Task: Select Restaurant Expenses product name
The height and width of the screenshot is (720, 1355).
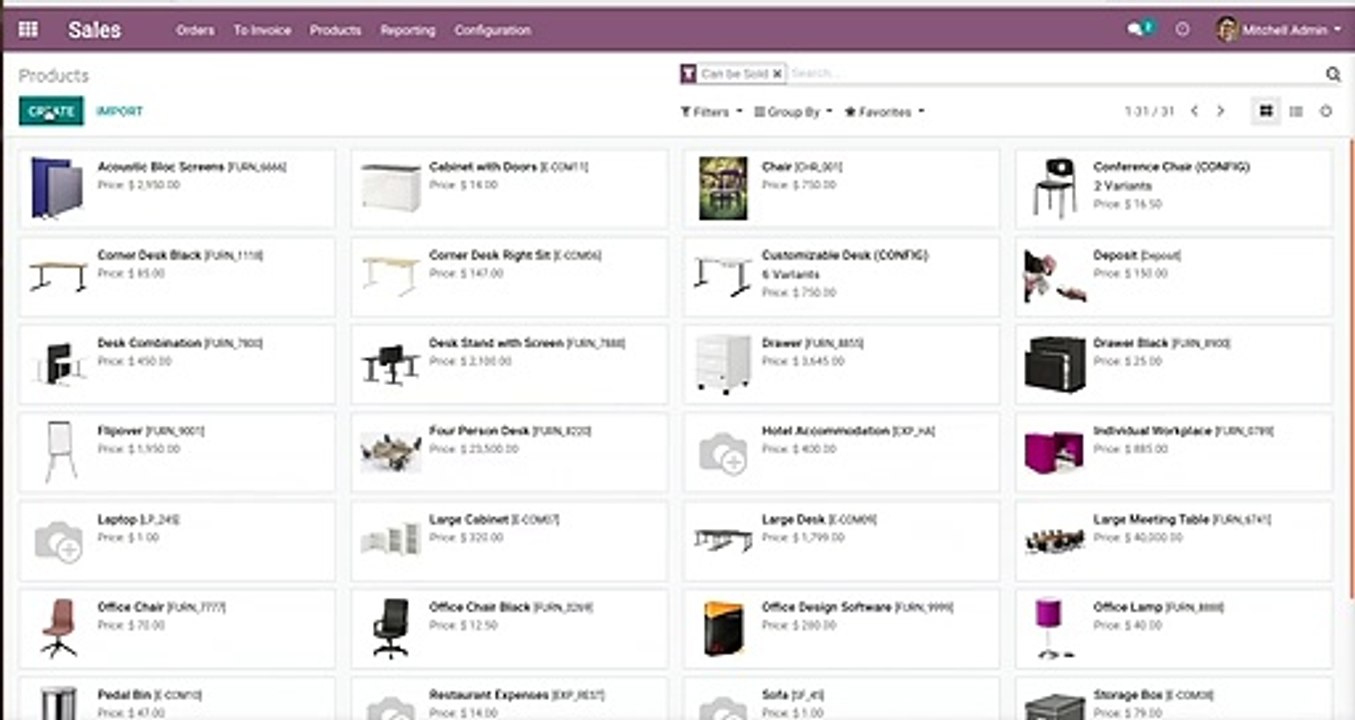Action: (489, 695)
